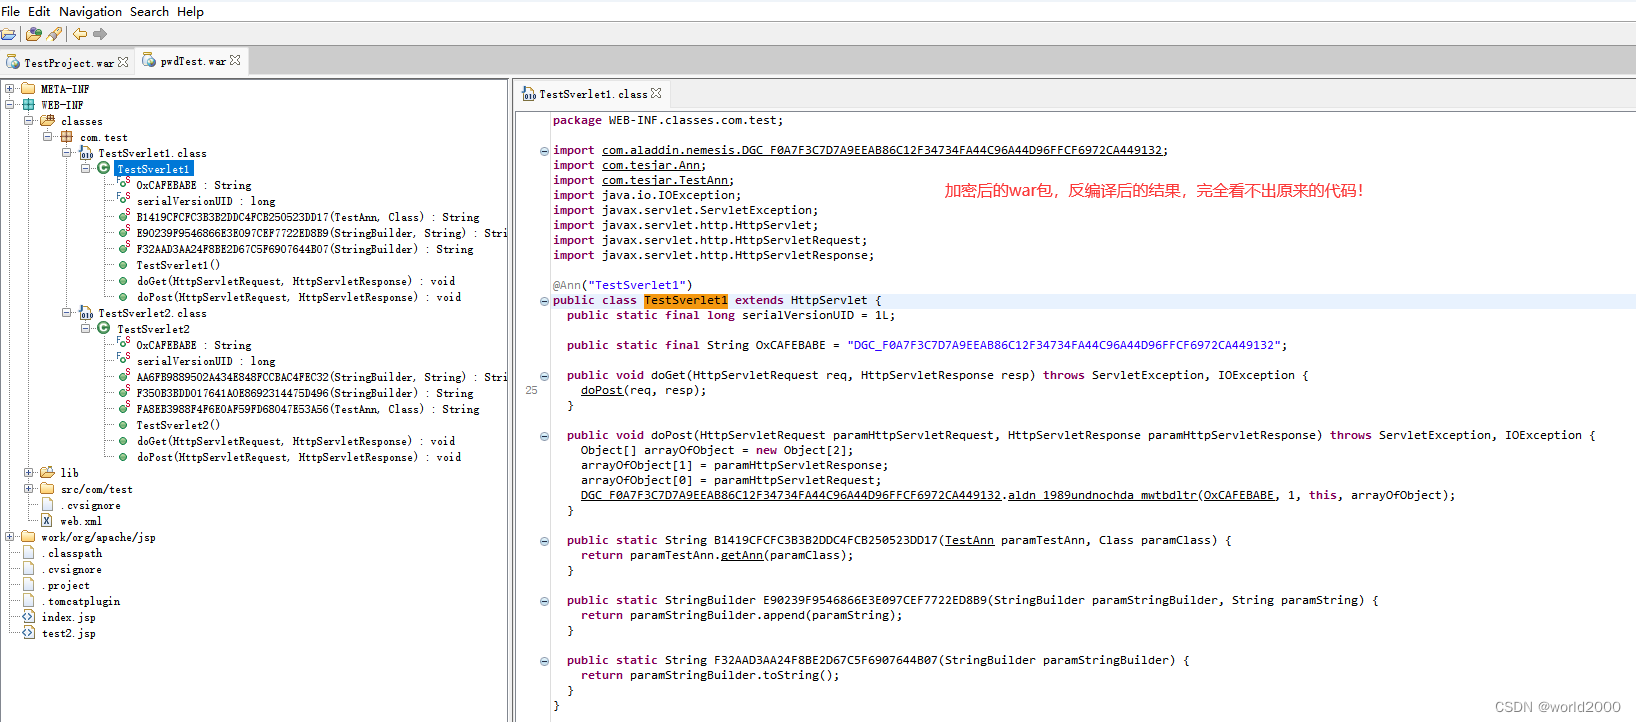Select TestSverlet1() constructor in tree
This screenshot has height=722, width=1636.
178,265
